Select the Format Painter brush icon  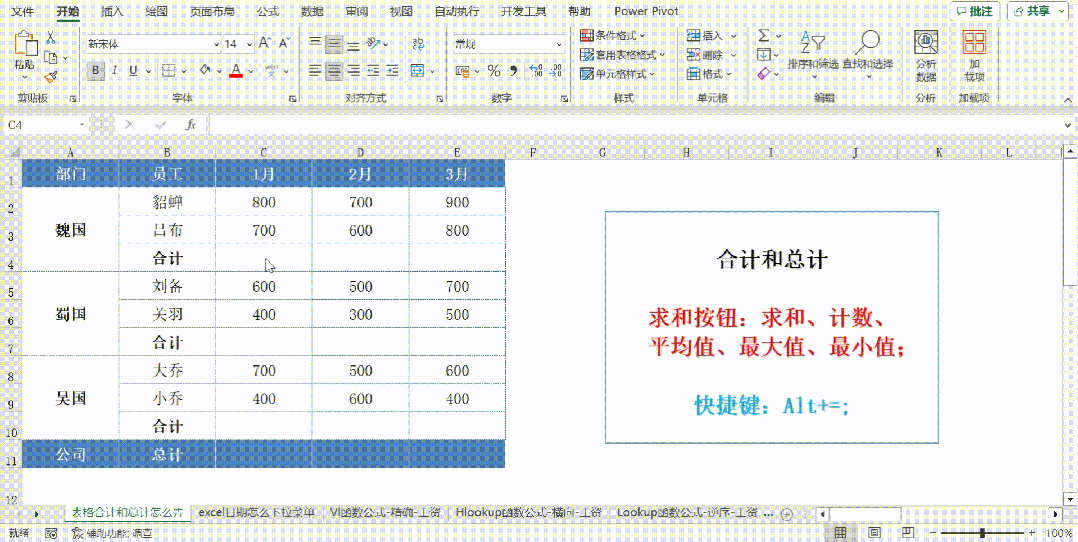tap(51, 76)
